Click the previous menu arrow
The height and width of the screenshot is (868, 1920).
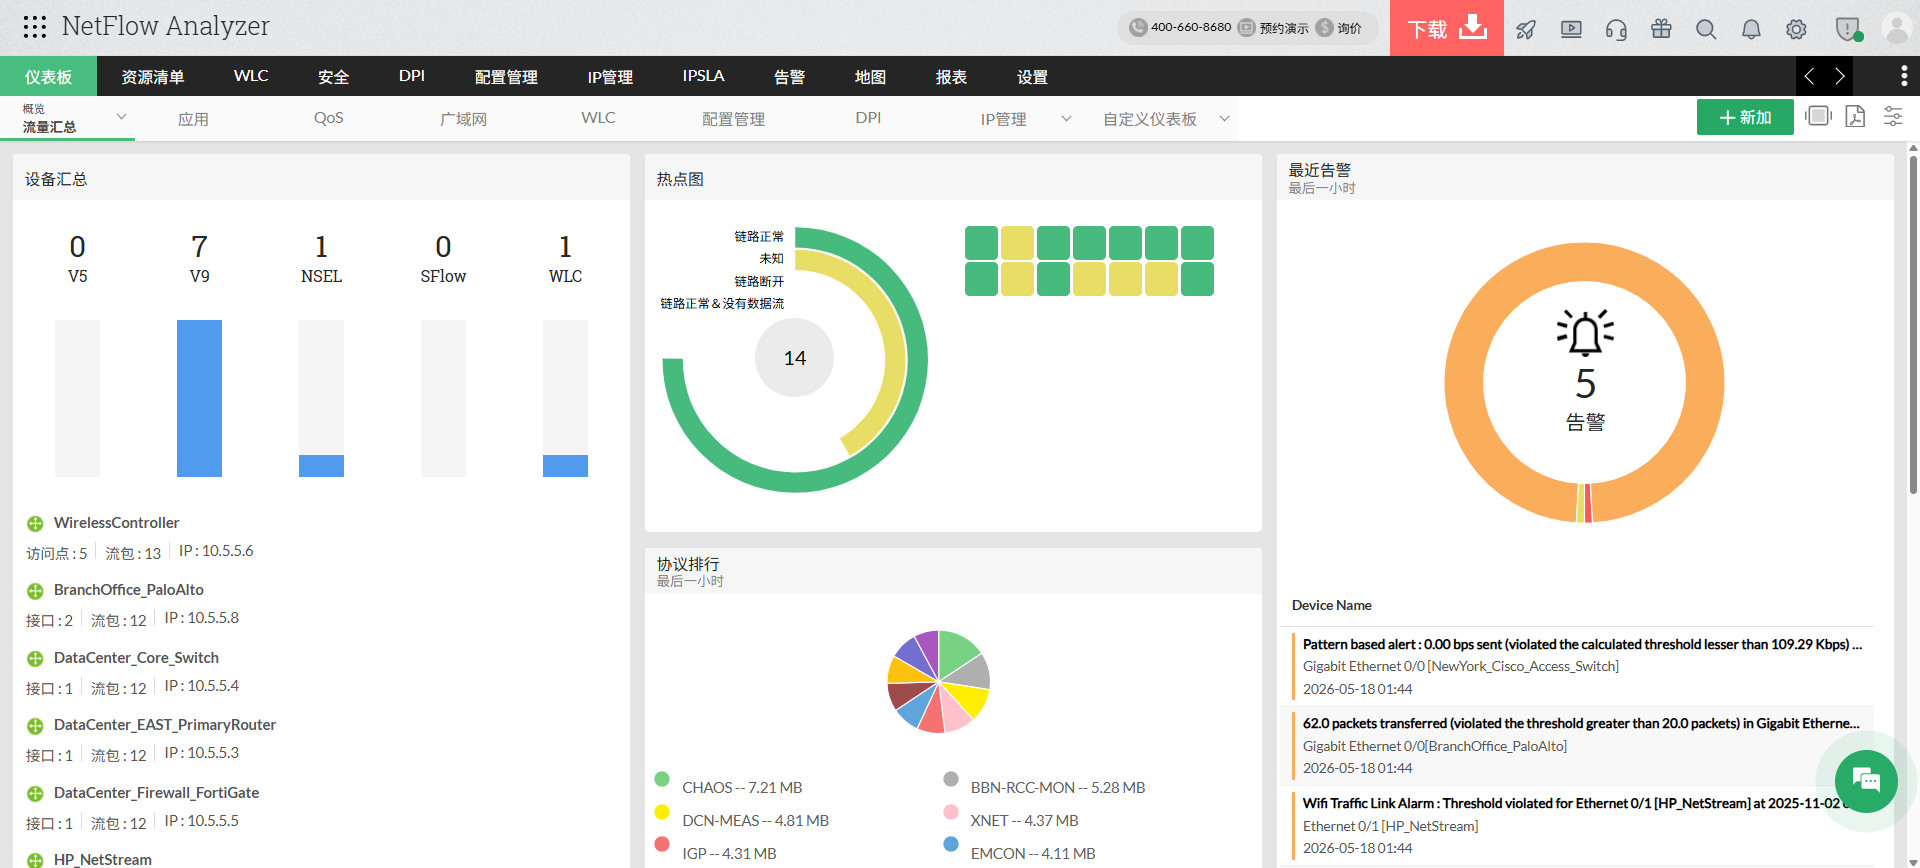pyautogui.click(x=1809, y=76)
